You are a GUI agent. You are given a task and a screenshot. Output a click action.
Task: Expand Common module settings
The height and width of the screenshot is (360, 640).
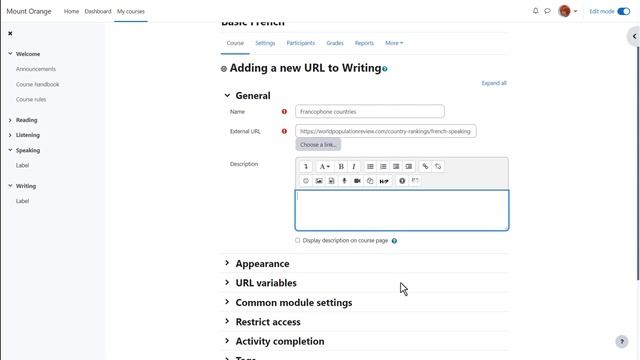[227, 302]
